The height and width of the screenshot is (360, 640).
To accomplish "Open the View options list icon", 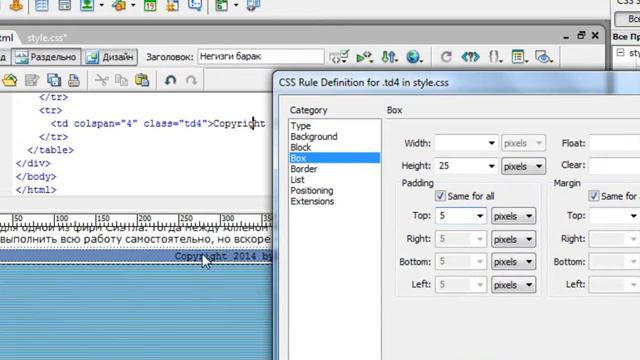I will pyautogui.click(x=519, y=57).
